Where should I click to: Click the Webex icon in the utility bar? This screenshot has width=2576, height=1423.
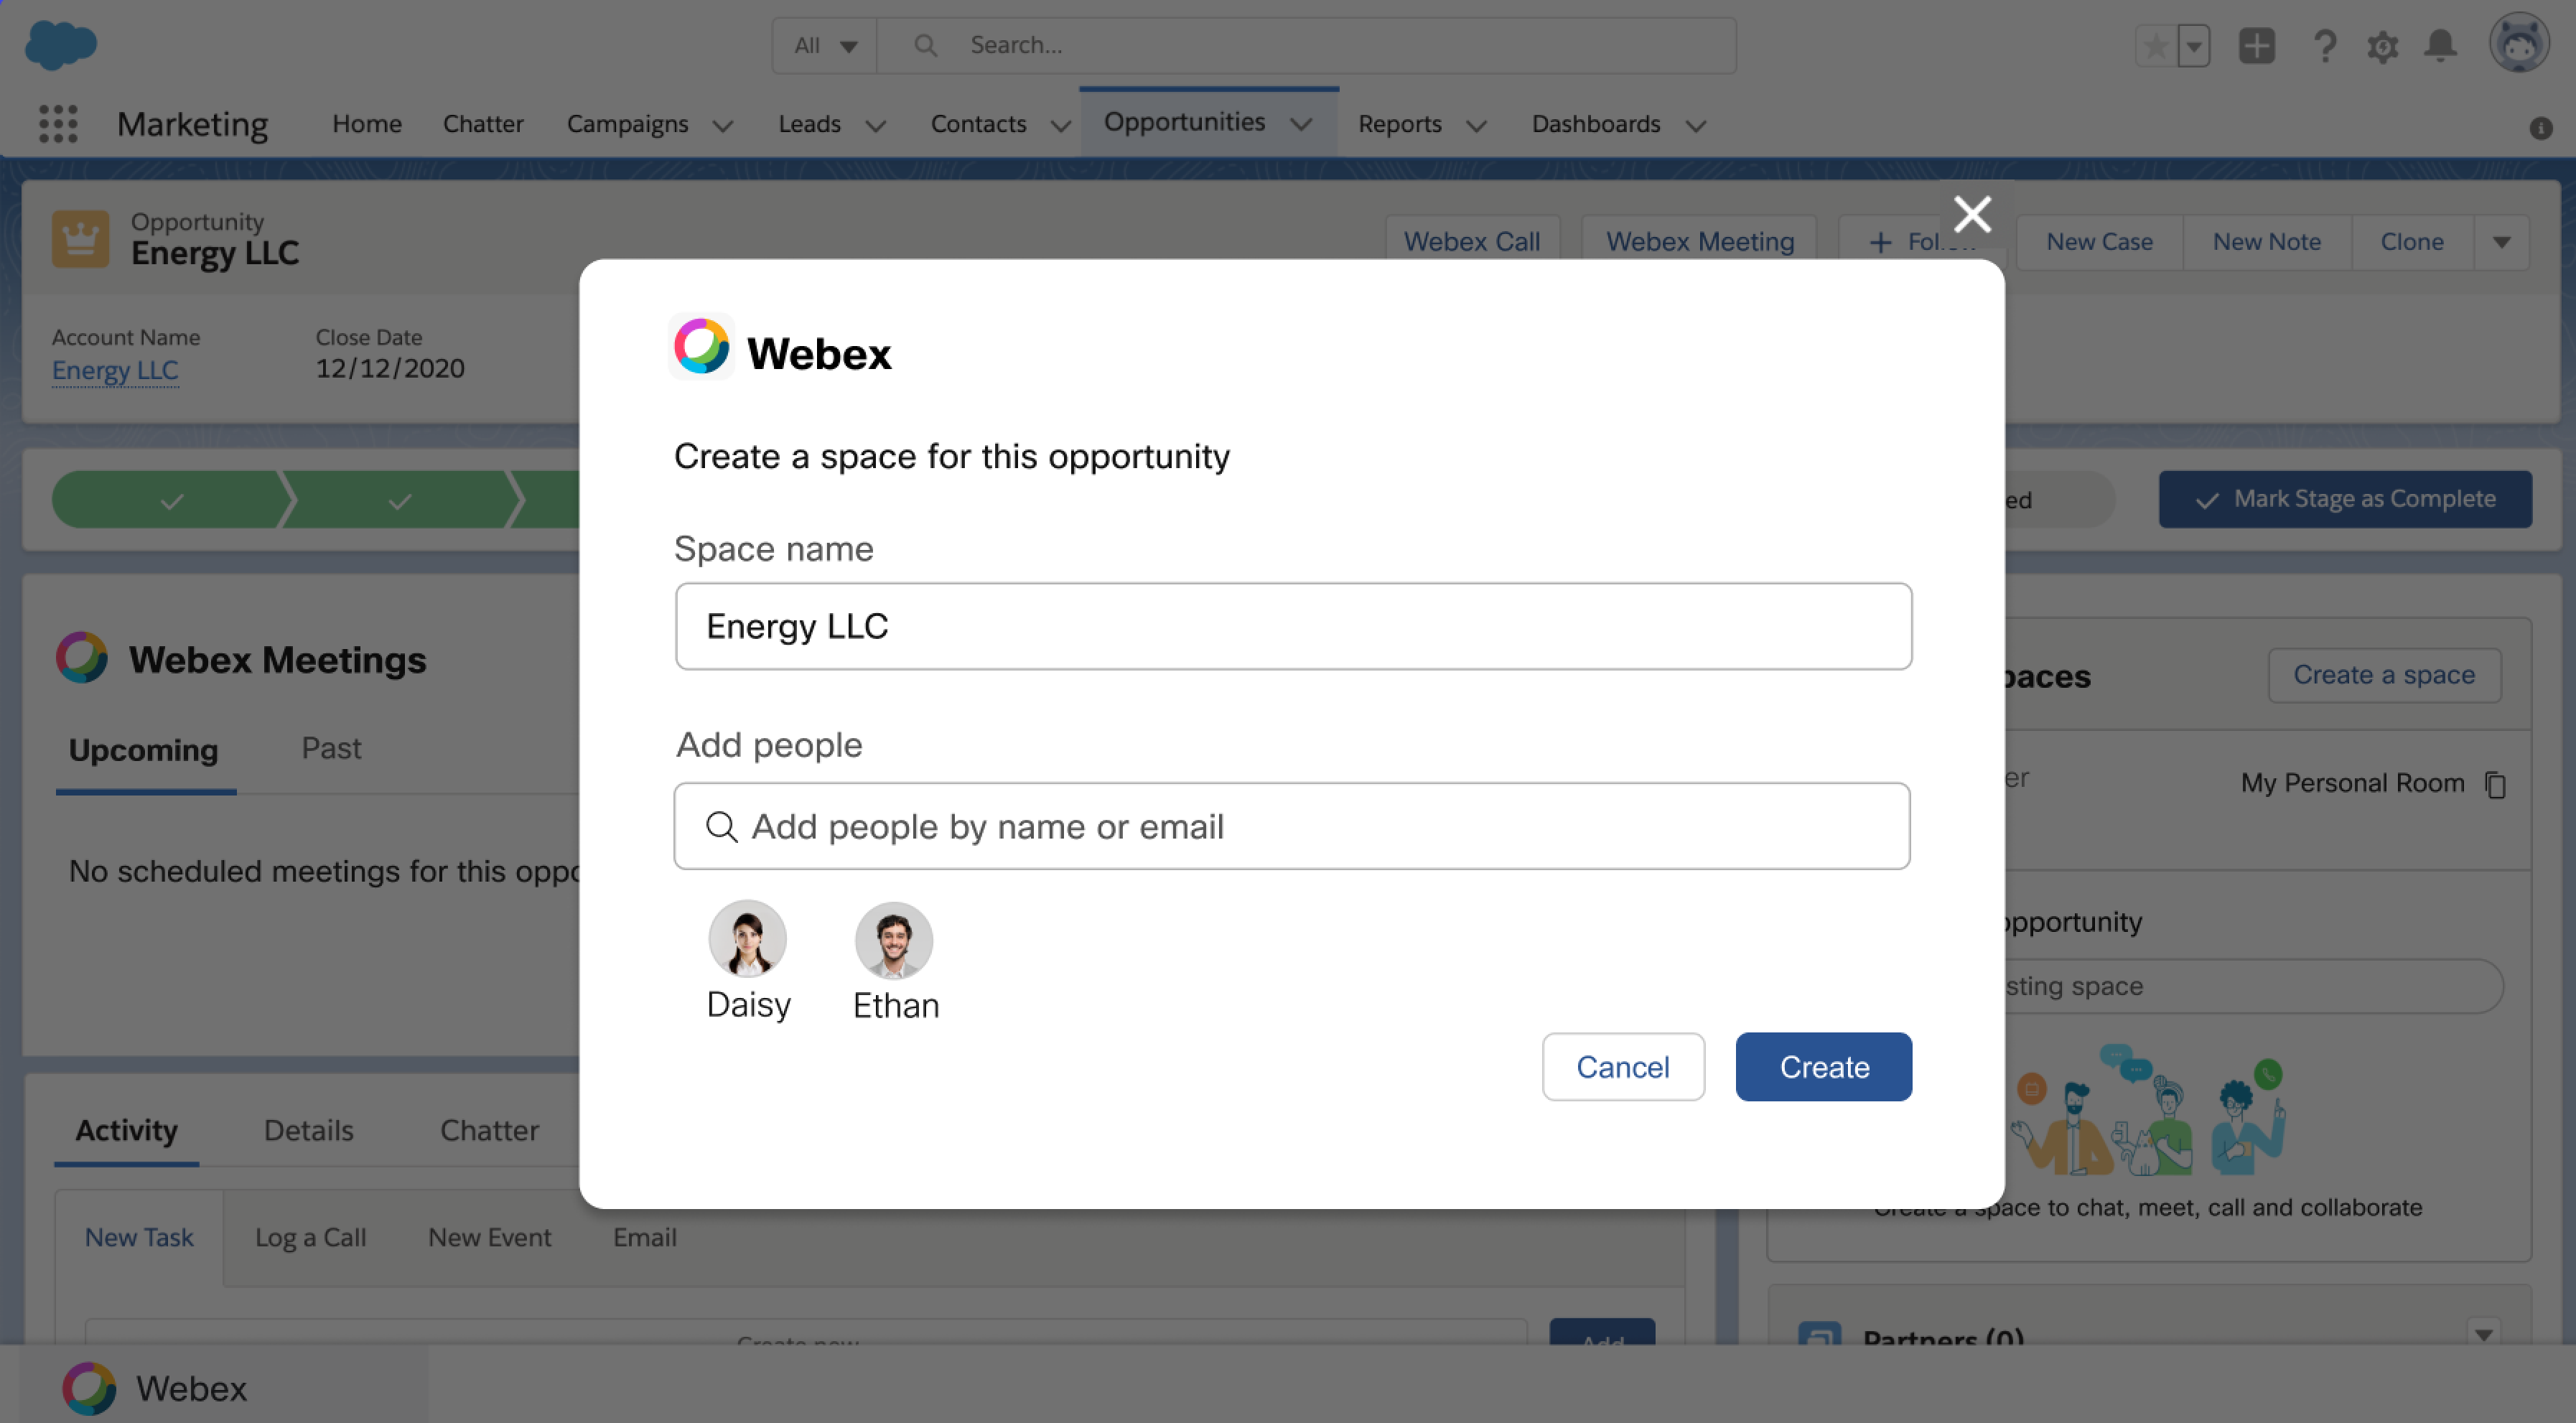click(x=89, y=1388)
